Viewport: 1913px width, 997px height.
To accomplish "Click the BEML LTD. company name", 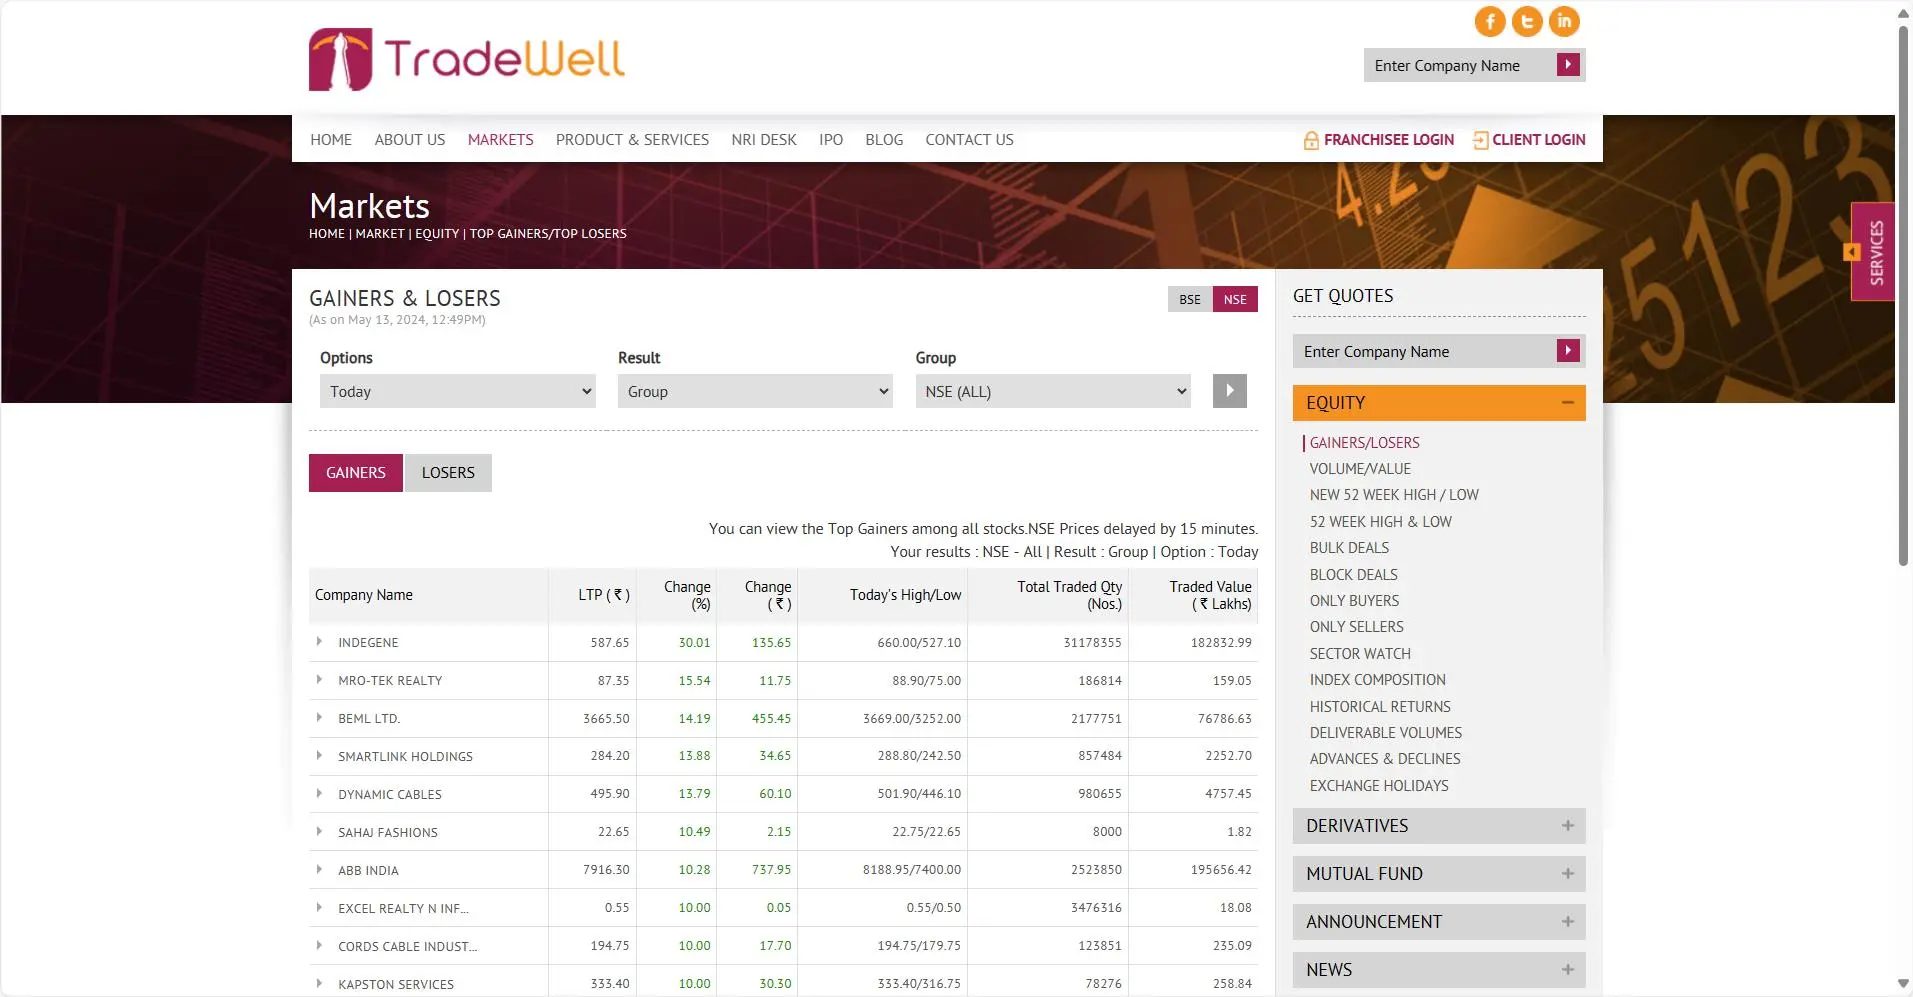I will 369,719.
